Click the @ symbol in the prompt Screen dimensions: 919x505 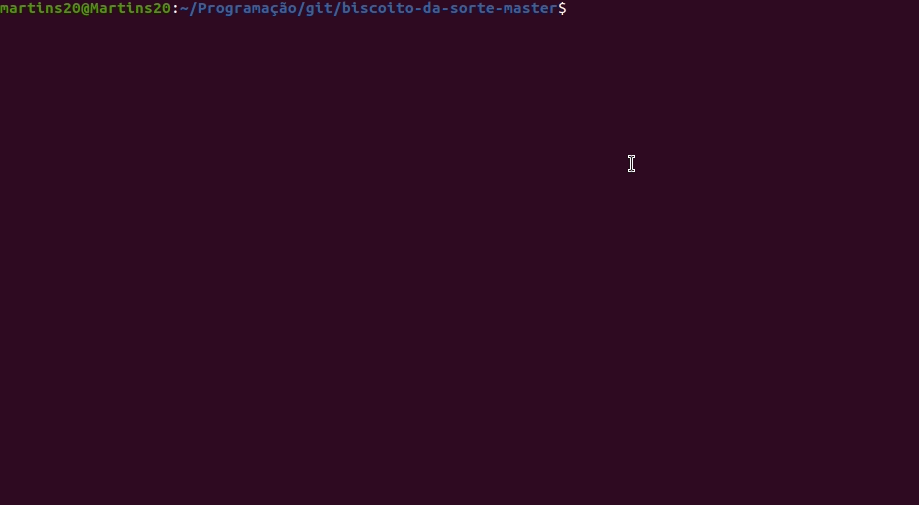point(85,8)
